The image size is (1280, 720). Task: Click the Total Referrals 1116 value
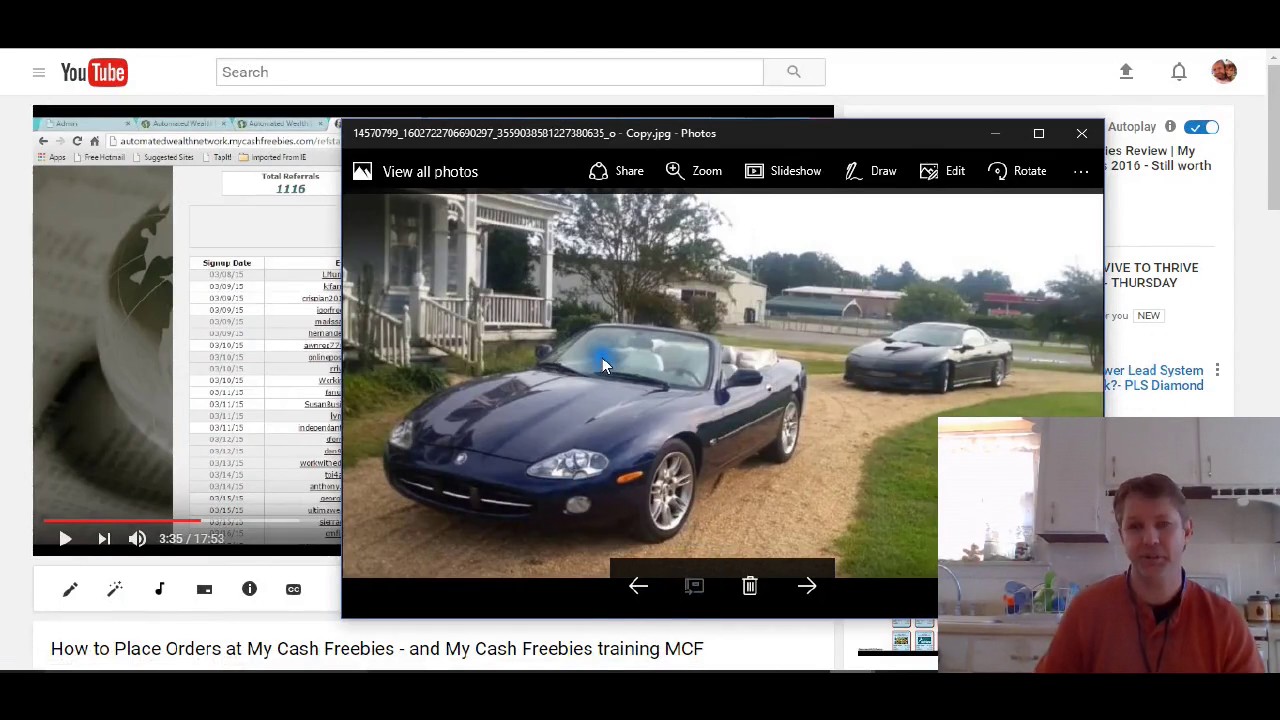[x=291, y=189]
